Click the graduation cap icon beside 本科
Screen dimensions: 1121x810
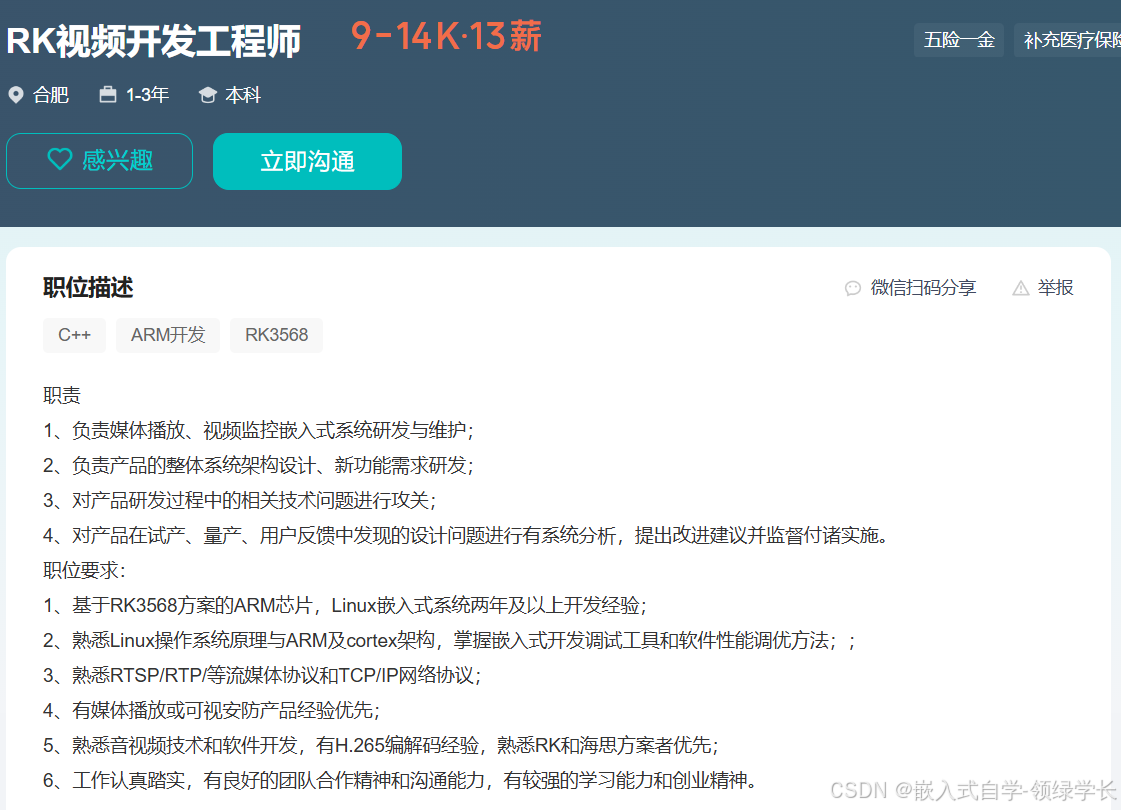click(207, 95)
